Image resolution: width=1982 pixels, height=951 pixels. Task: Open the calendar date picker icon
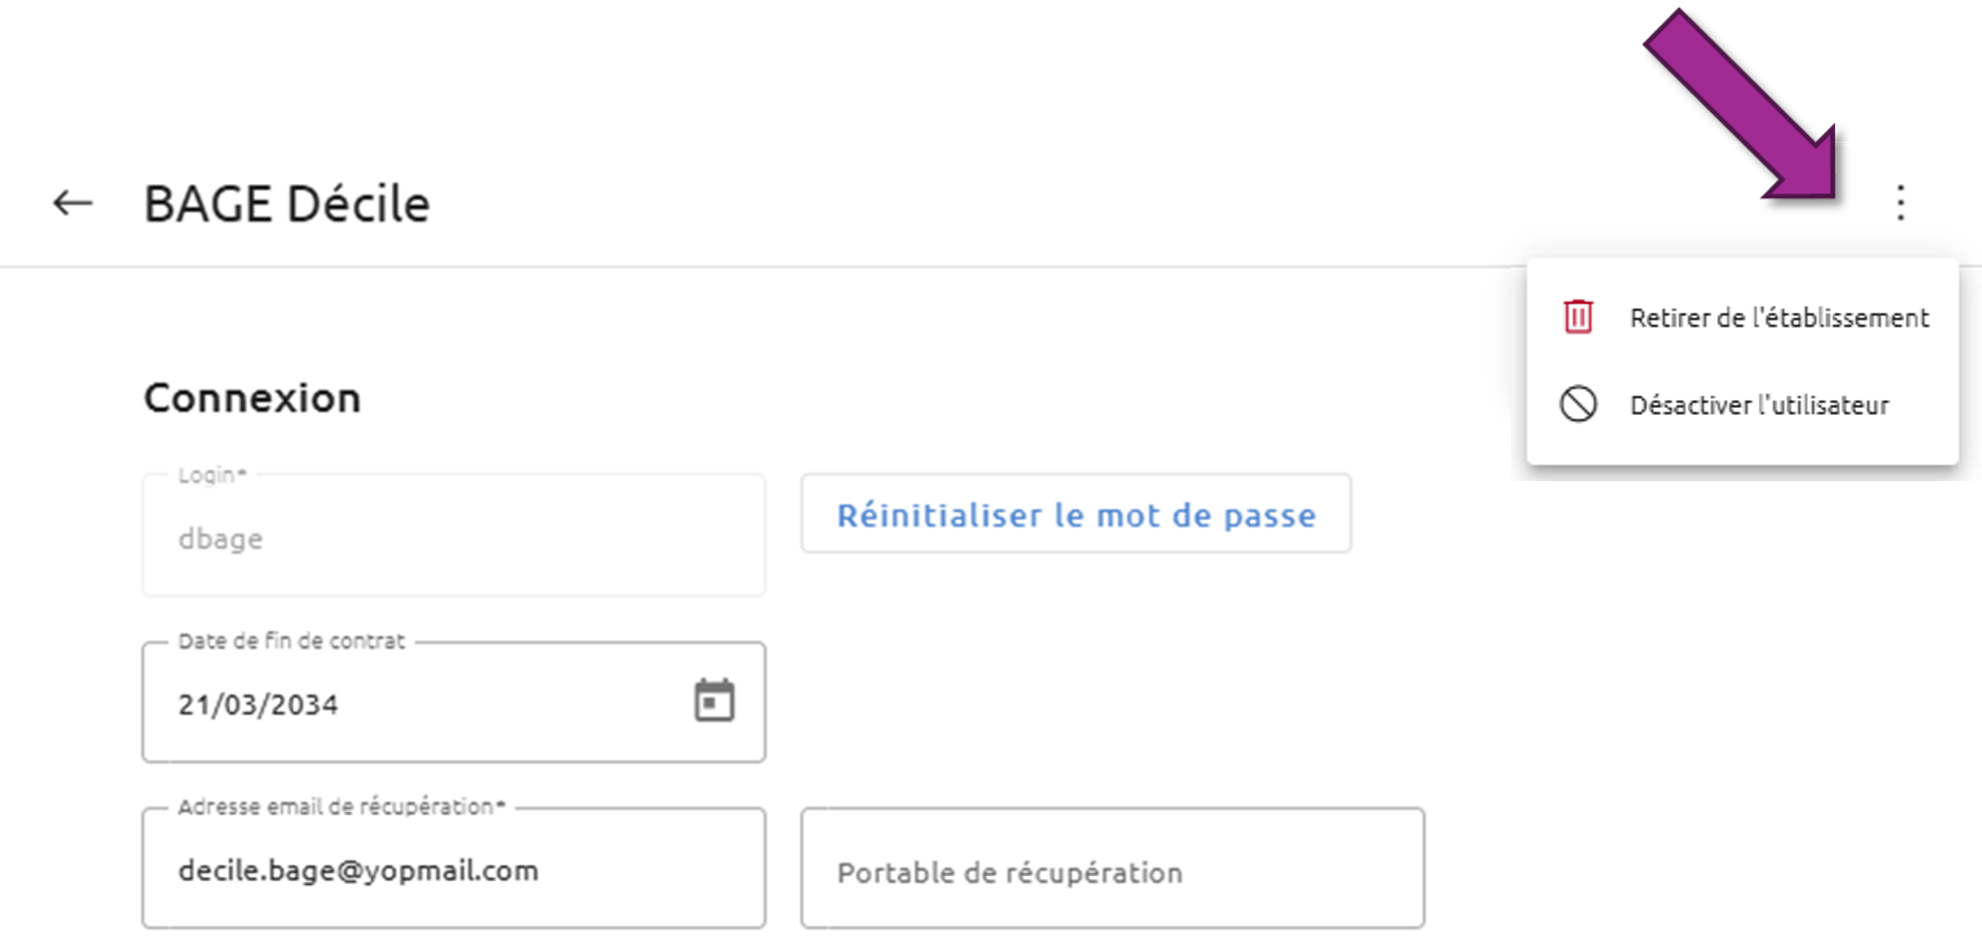point(714,700)
